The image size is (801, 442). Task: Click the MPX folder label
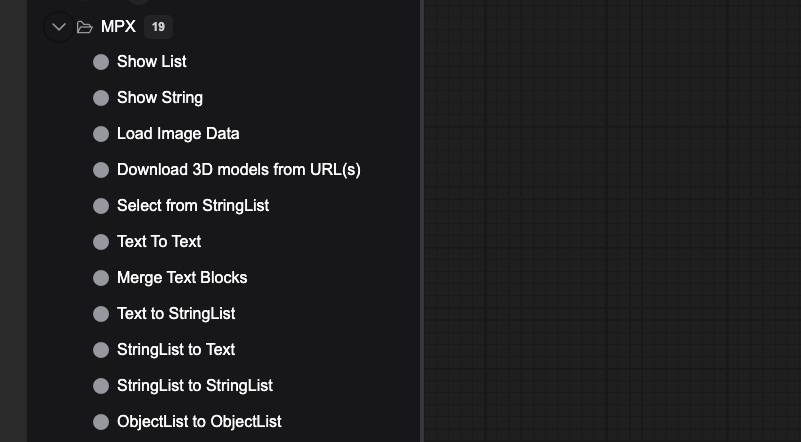[119, 27]
